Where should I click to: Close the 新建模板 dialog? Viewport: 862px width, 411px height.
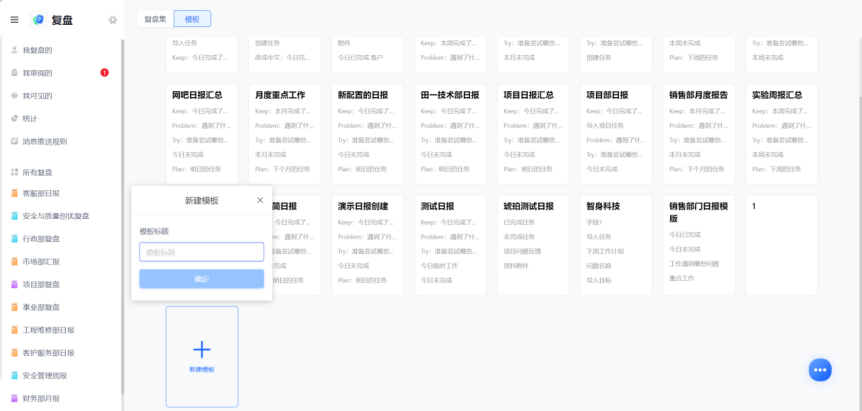(260, 200)
